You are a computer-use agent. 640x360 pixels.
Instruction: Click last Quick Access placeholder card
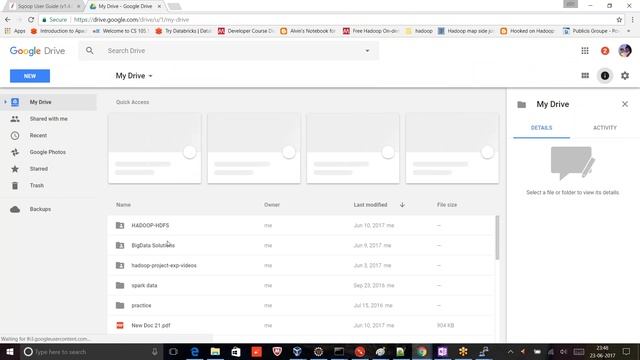452,148
